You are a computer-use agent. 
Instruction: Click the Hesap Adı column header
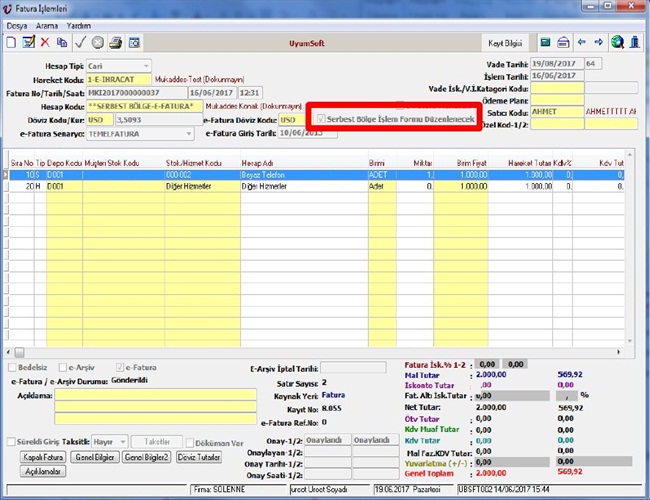point(257,163)
